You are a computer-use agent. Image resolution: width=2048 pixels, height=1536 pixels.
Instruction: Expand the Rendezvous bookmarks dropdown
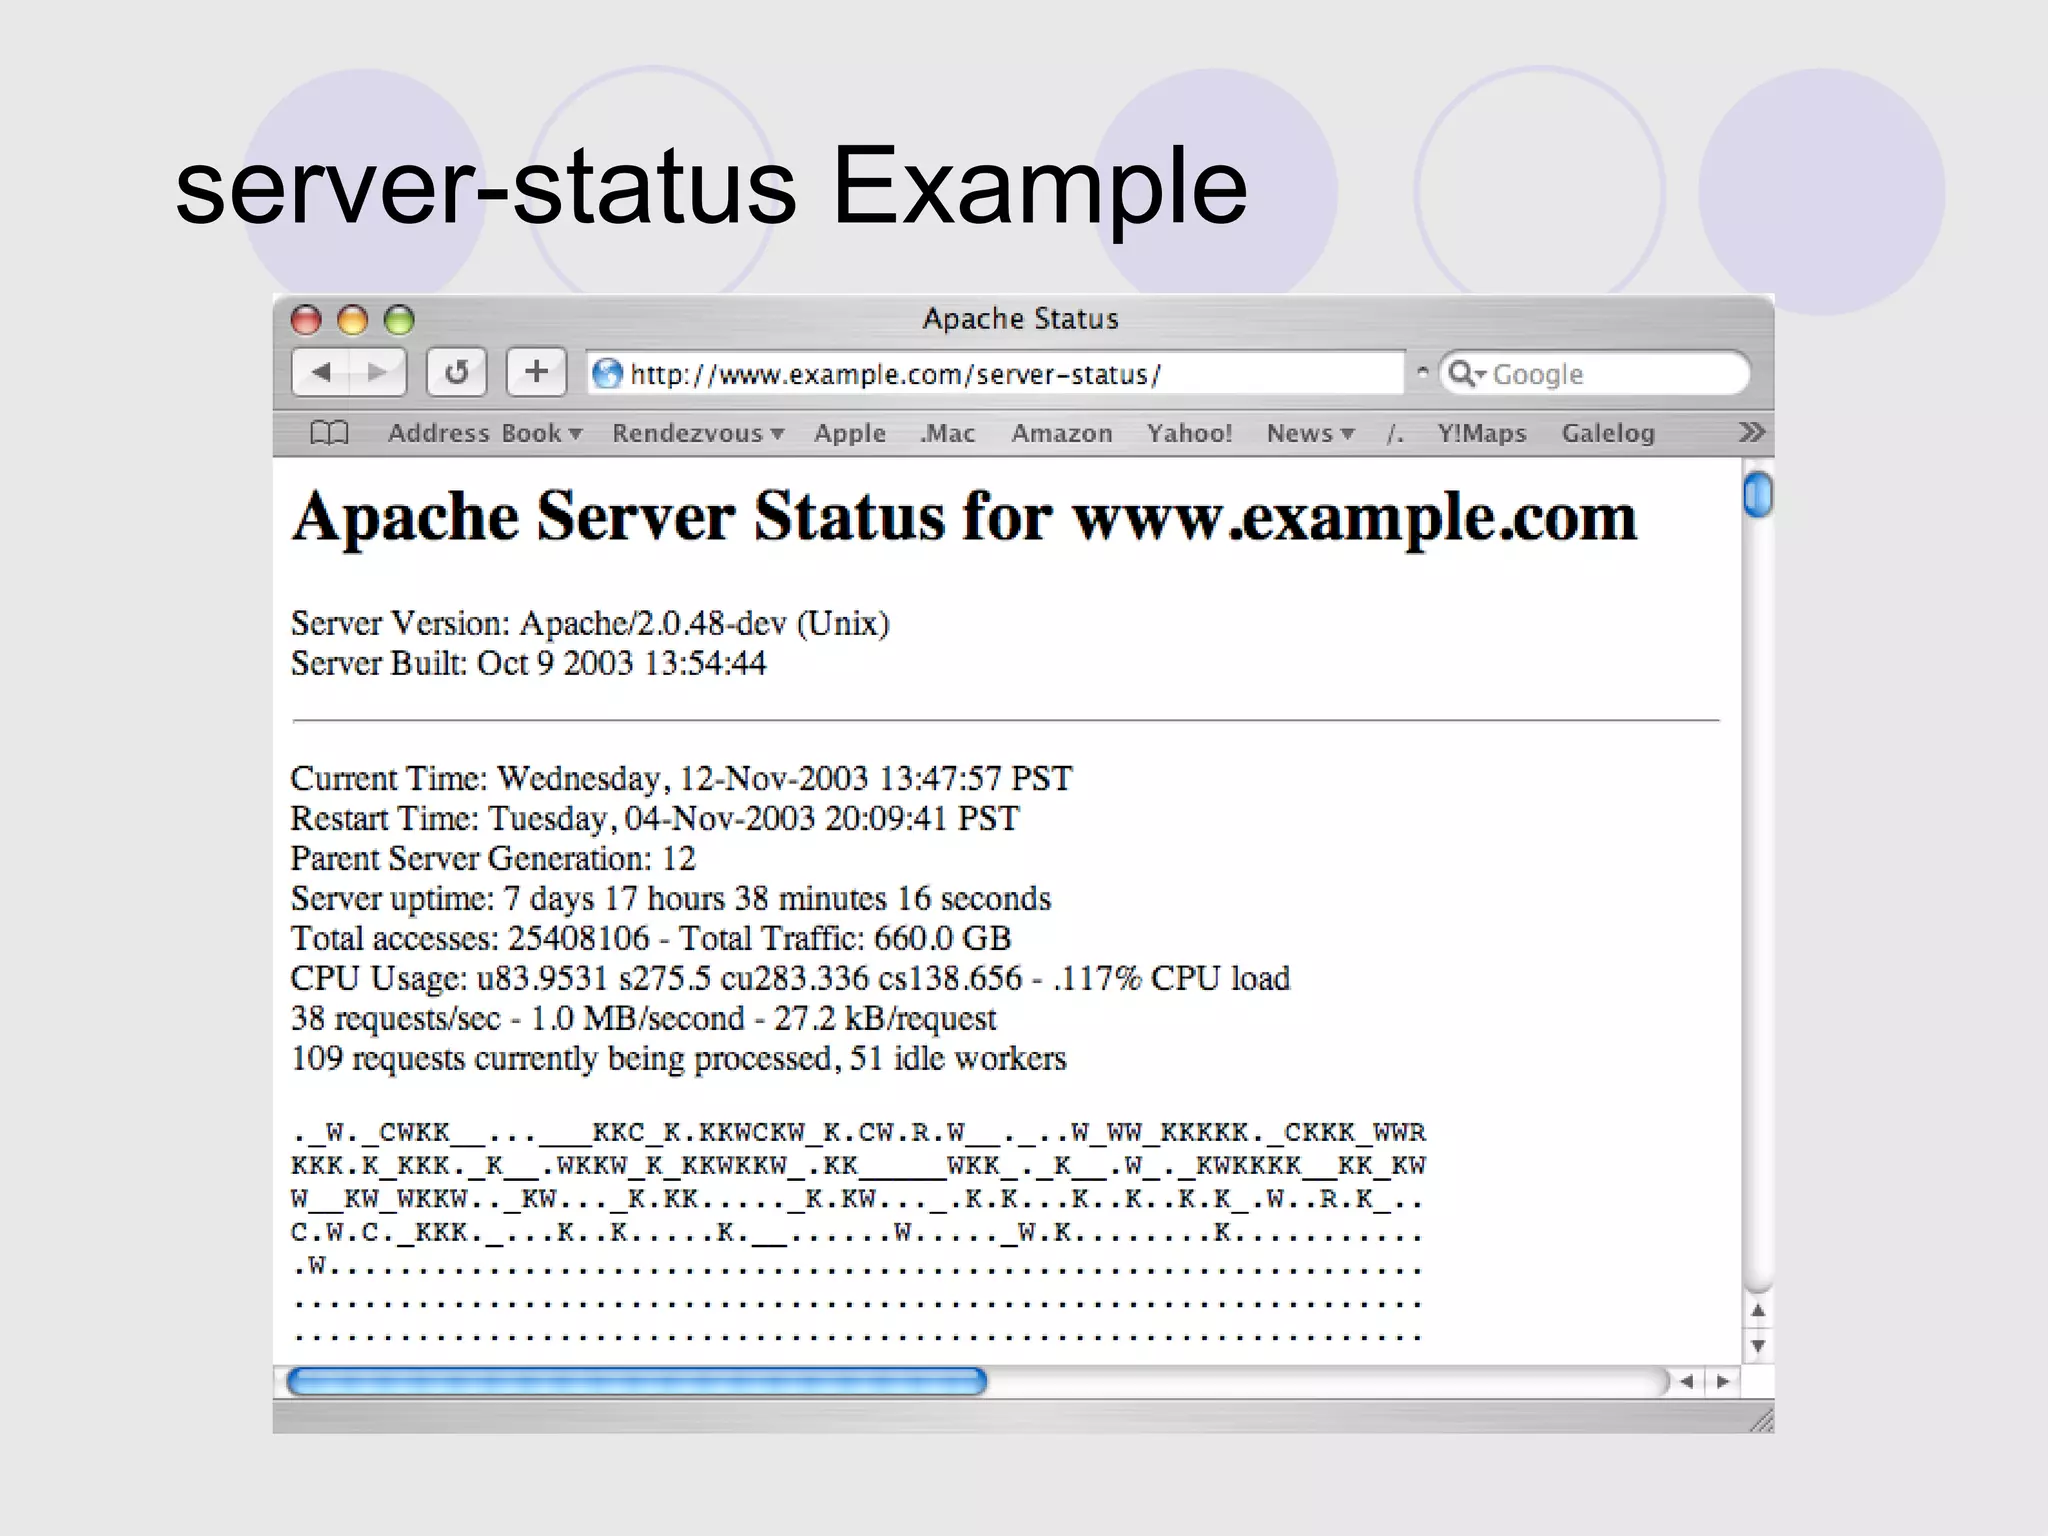coord(698,433)
